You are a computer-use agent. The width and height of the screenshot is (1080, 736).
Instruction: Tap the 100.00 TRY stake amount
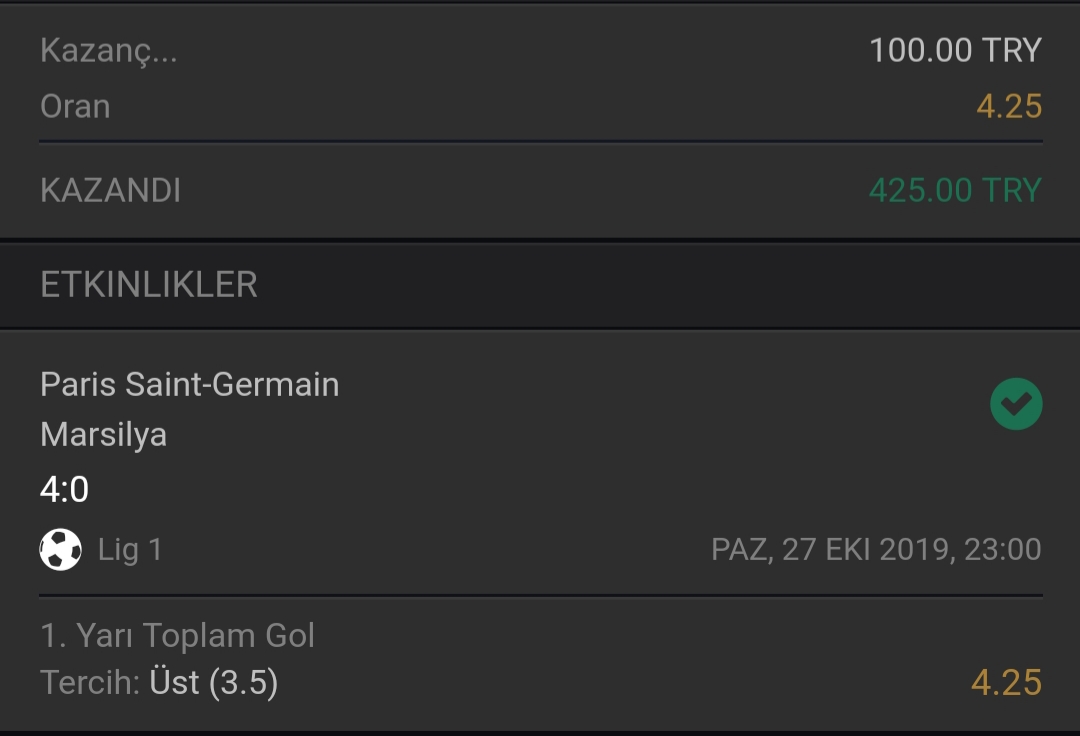[x=955, y=50]
